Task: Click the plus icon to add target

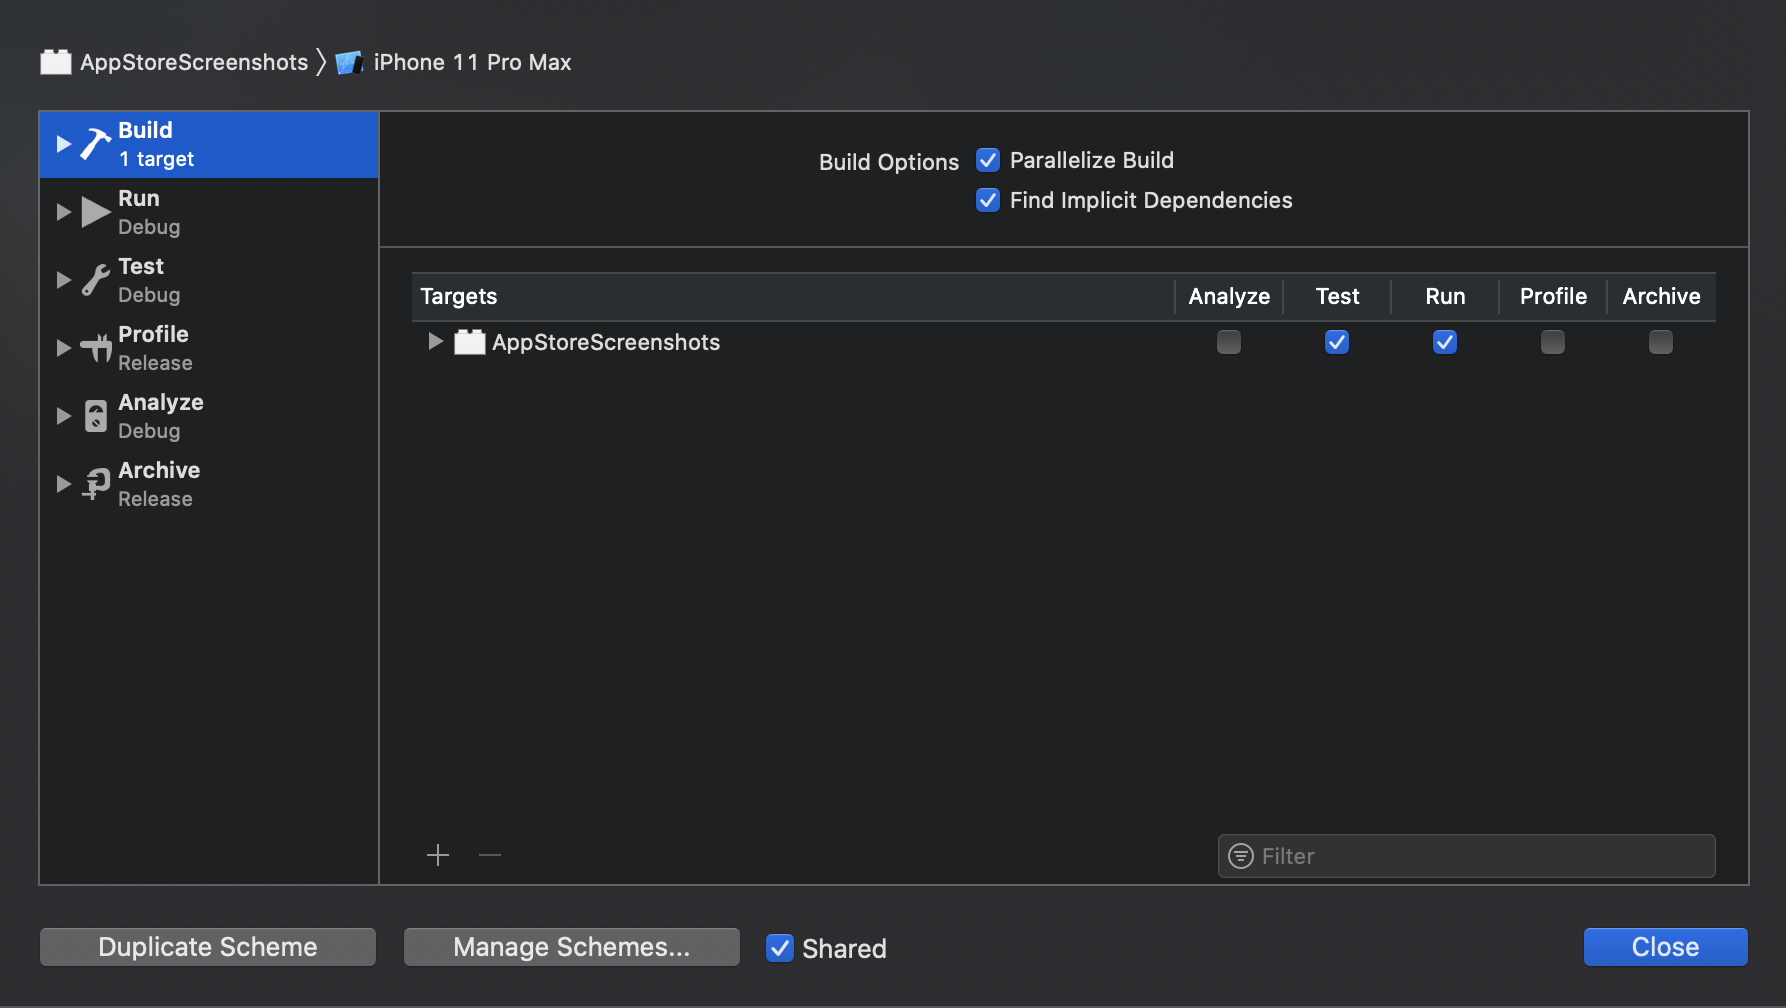Action: click(438, 855)
